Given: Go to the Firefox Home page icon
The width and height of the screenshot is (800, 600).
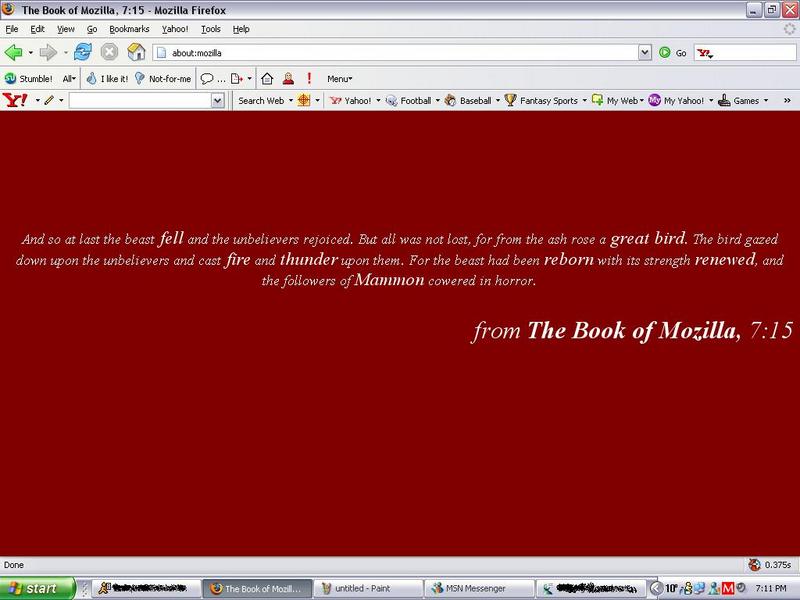Looking at the screenshot, I should point(133,52).
